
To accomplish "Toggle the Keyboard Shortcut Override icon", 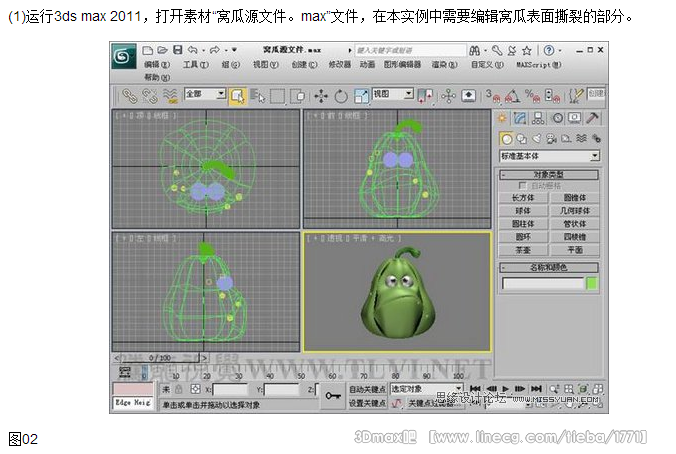I will click(469, 95).
